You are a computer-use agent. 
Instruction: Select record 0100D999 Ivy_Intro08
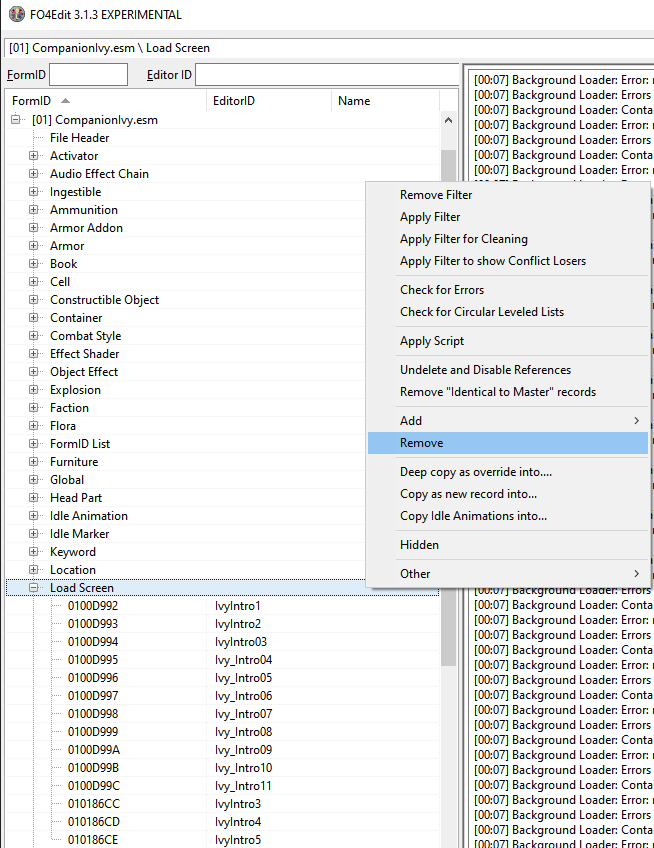[x=222, y=732]
